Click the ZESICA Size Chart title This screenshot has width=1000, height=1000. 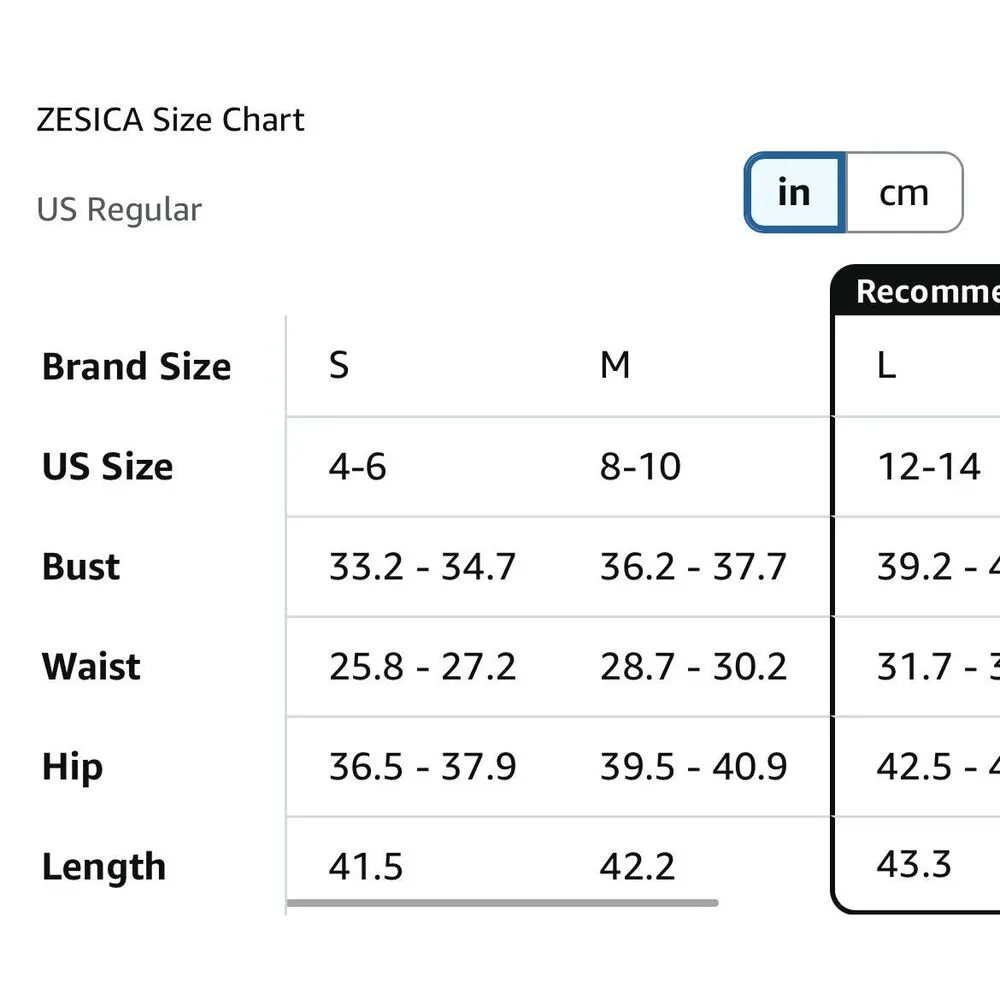tap(171, 119)
